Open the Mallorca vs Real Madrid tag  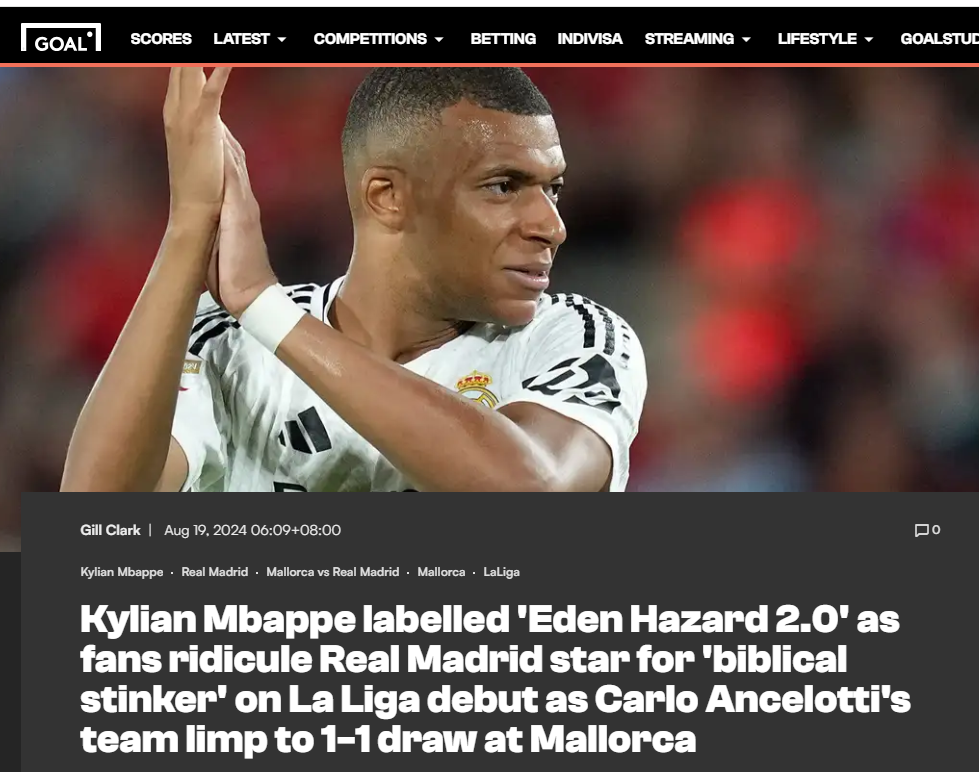[333, 572]
